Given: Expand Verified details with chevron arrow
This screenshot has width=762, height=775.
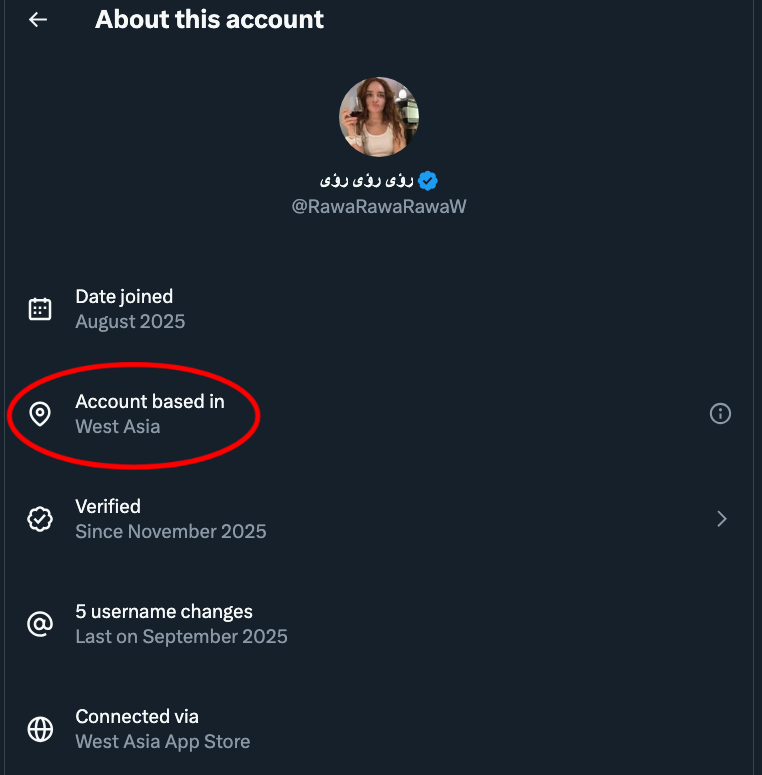Looking at the screenshot, I should (721, 519).
